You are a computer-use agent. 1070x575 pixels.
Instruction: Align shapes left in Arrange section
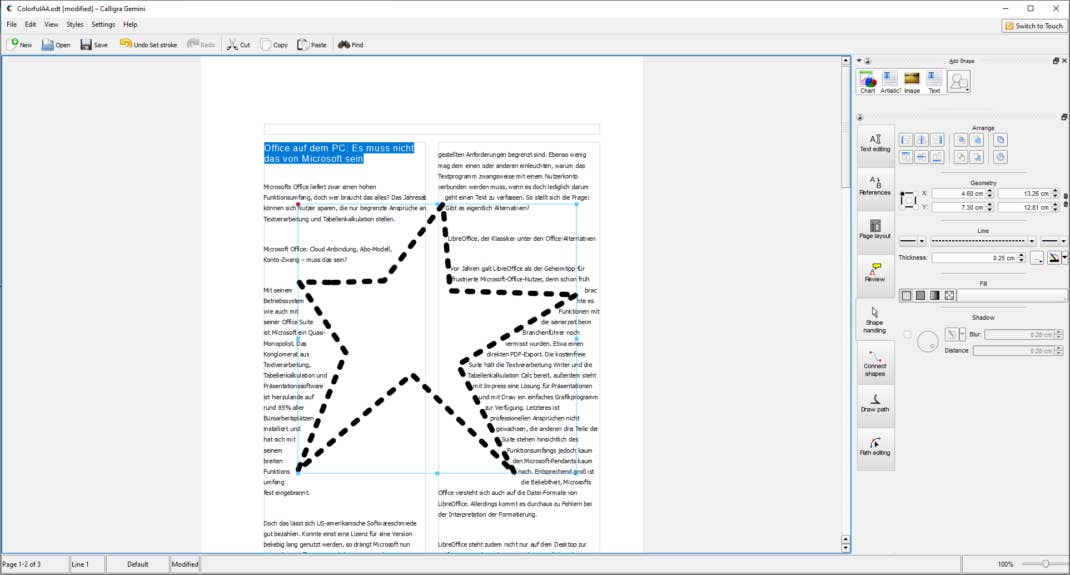click(x=906, y=140)
